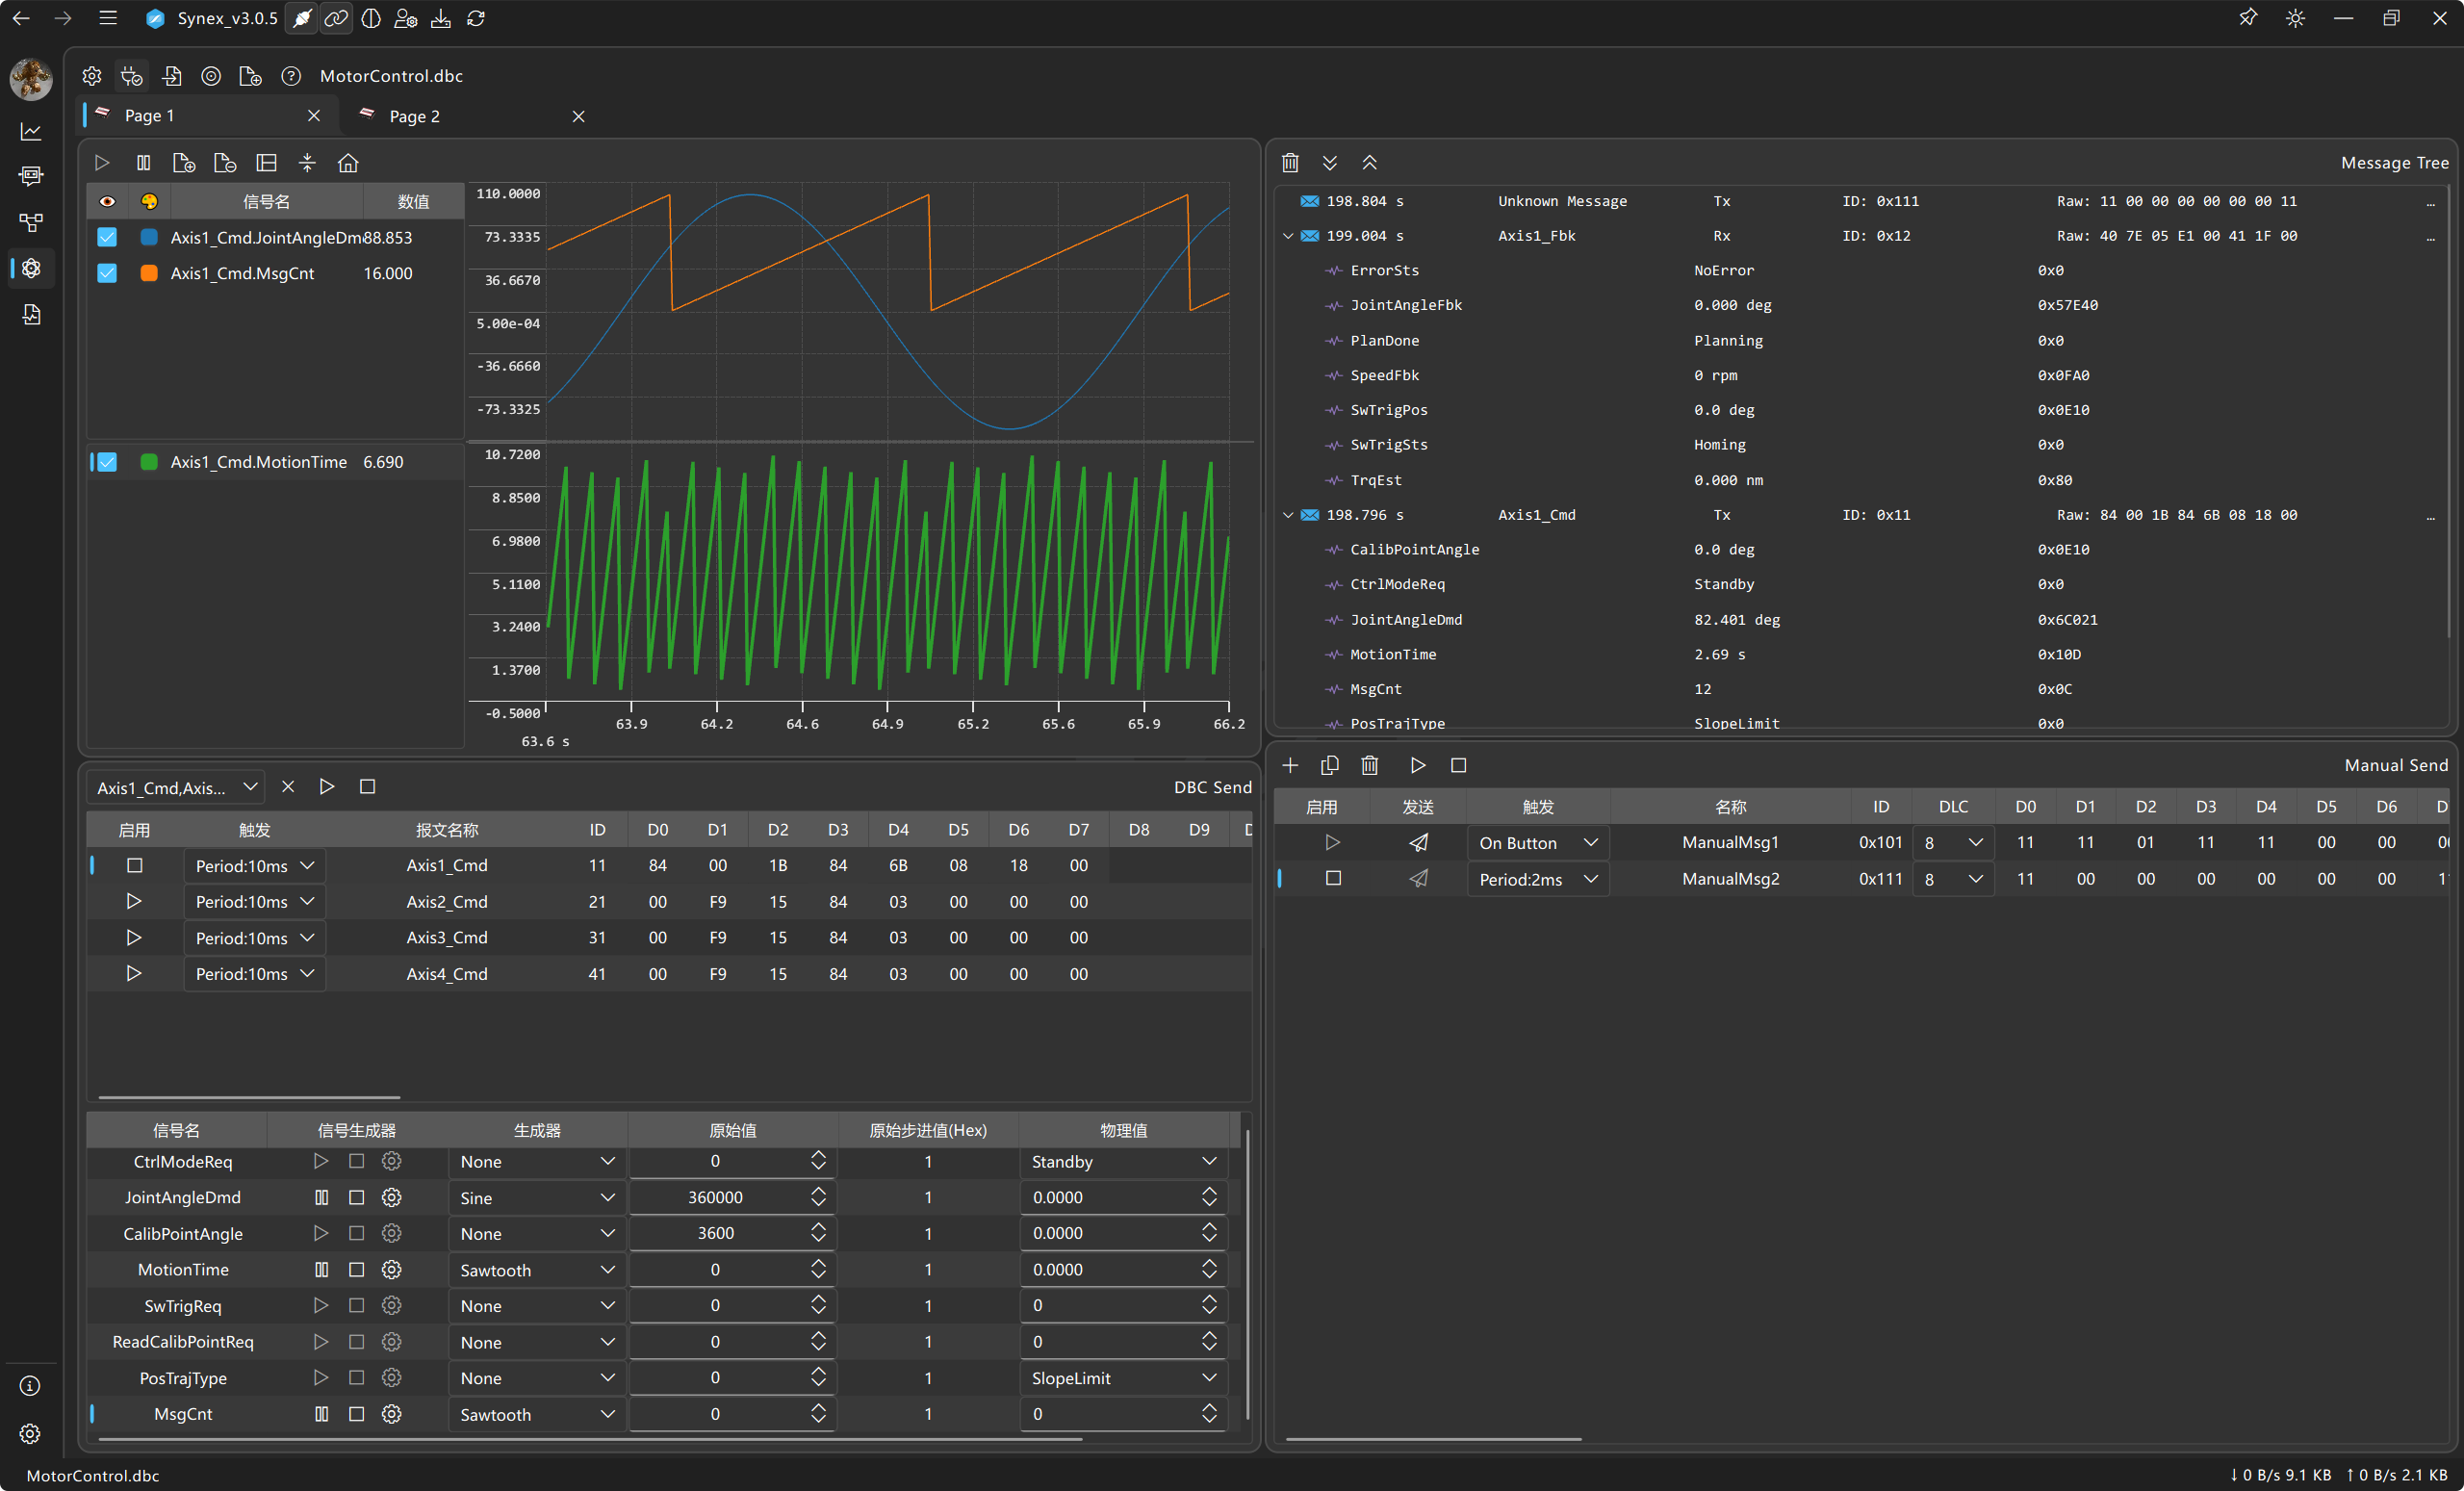The width and height of the screenshot is (2464, 1491).
Task: Click the orange color swatch for MsgCnt
Action: point(149,273)
